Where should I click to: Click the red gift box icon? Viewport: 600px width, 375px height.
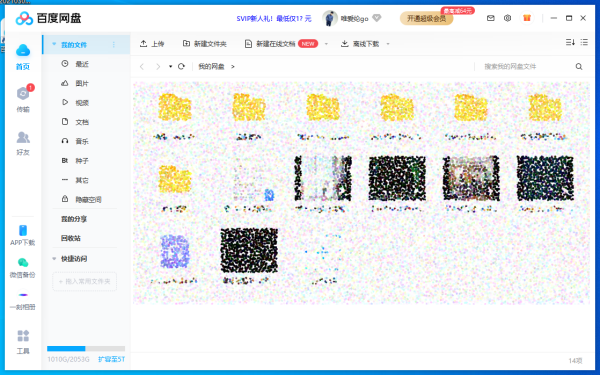tap(527, 18)
